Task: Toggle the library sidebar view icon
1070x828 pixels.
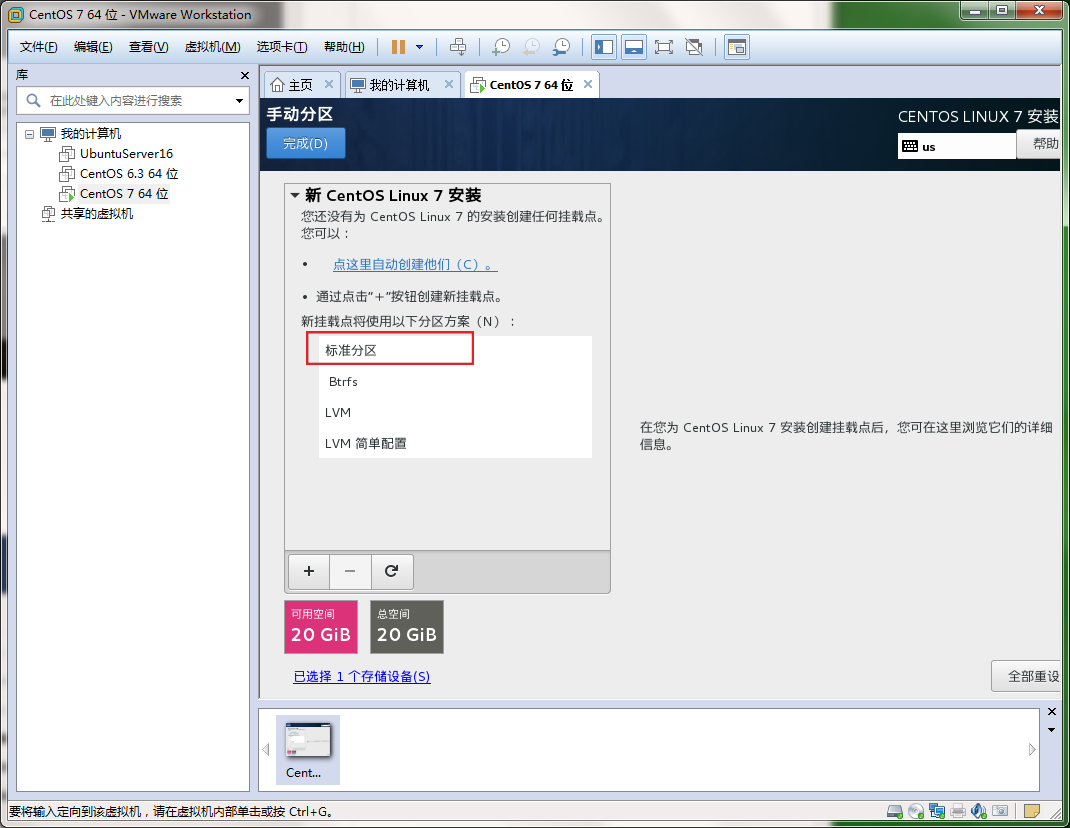Action: 604,47
